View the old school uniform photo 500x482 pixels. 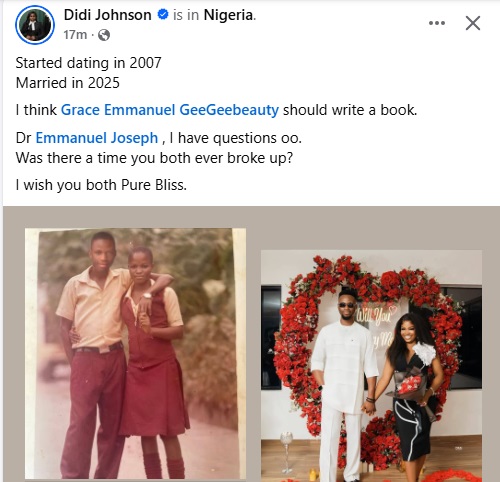click(x=135, y=353)
